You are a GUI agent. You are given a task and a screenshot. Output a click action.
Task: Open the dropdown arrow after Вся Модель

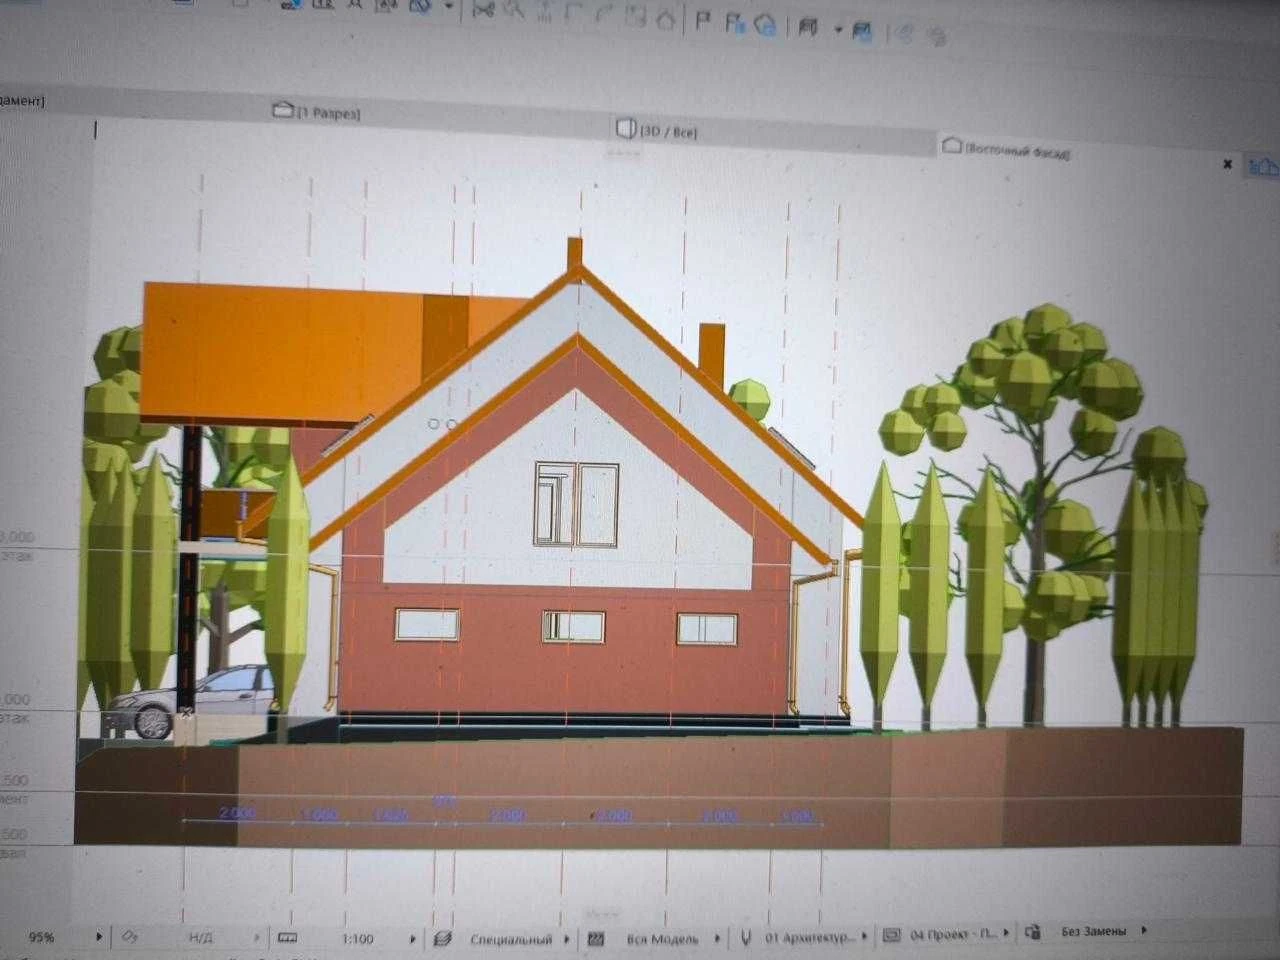pyautogui.click(x=717, y=938)
